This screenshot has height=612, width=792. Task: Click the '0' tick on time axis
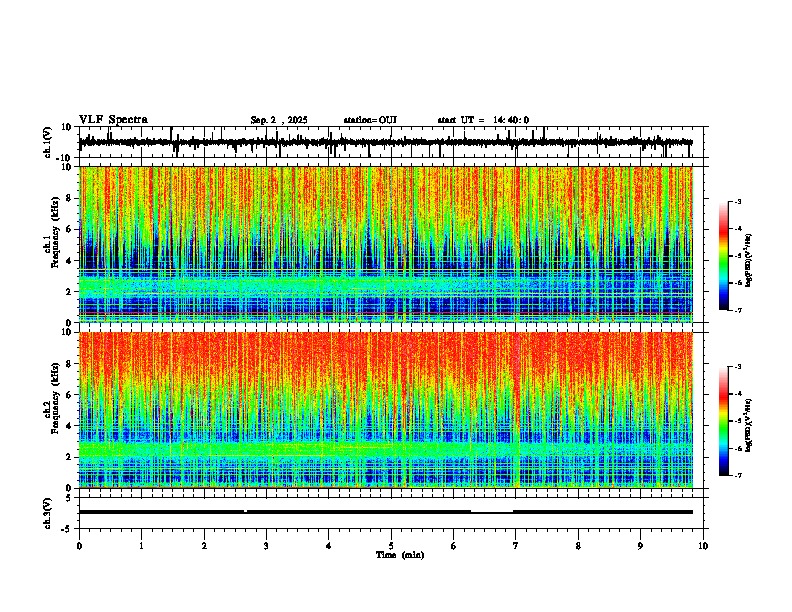[79, 546]
